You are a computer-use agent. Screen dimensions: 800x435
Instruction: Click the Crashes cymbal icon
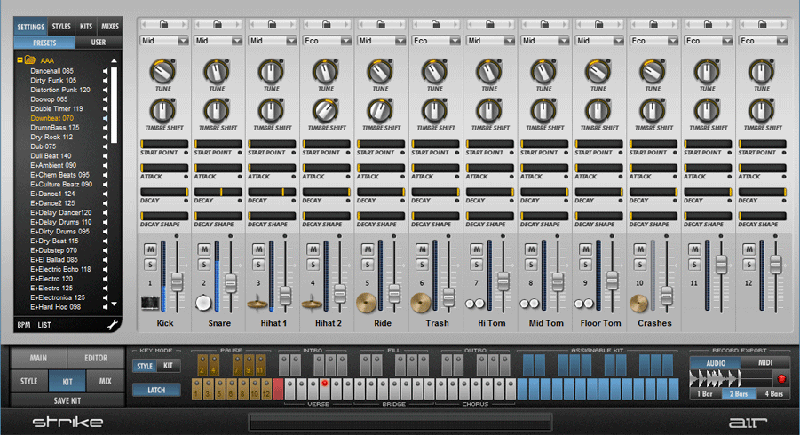(x=638, y=303)
